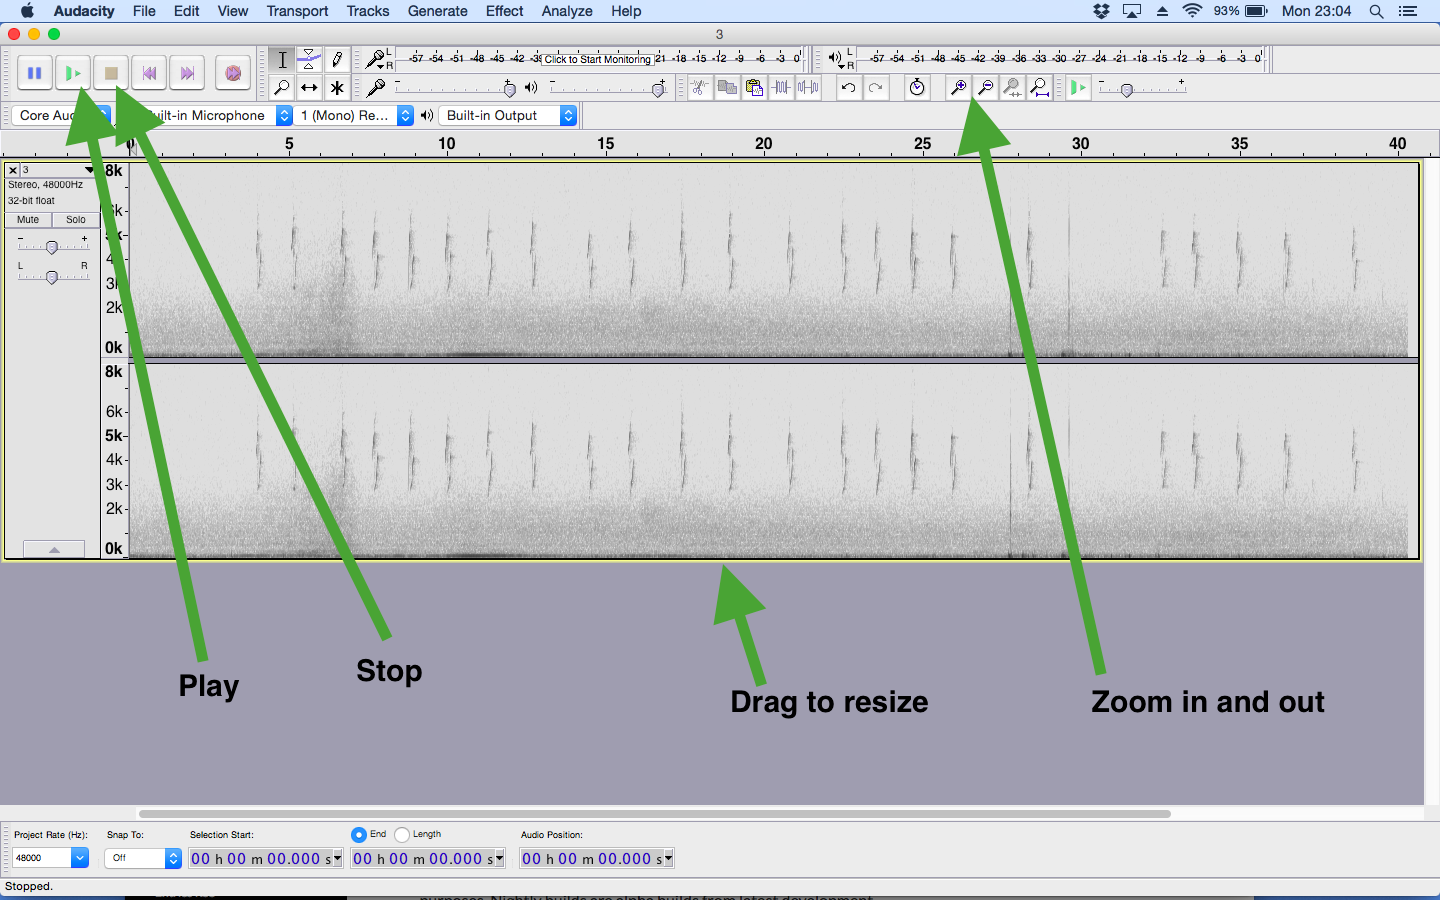1440x900 pixels.
Task: Open the Sync-Lock tracks clock icon
Action: click(x=917, y=88)
